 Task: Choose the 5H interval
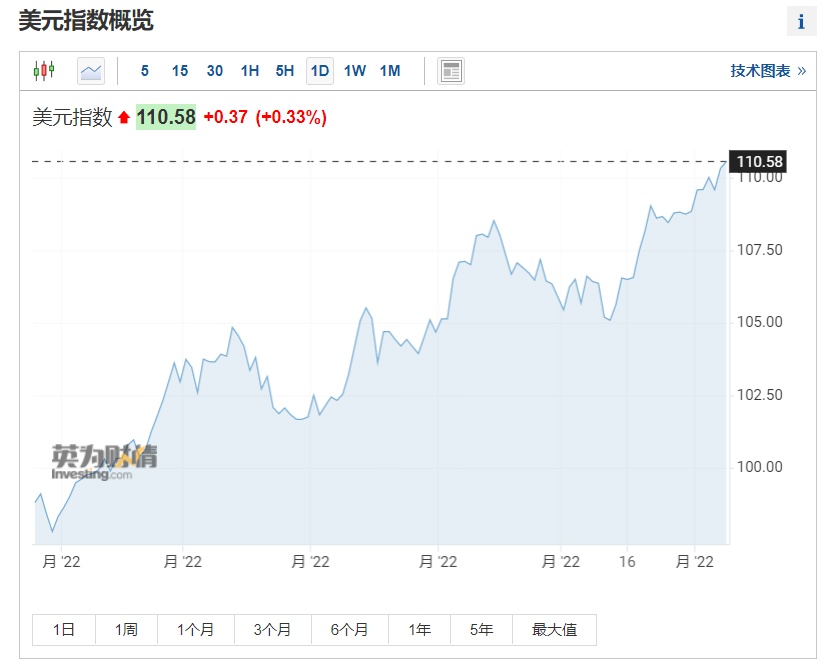(285, 71)
